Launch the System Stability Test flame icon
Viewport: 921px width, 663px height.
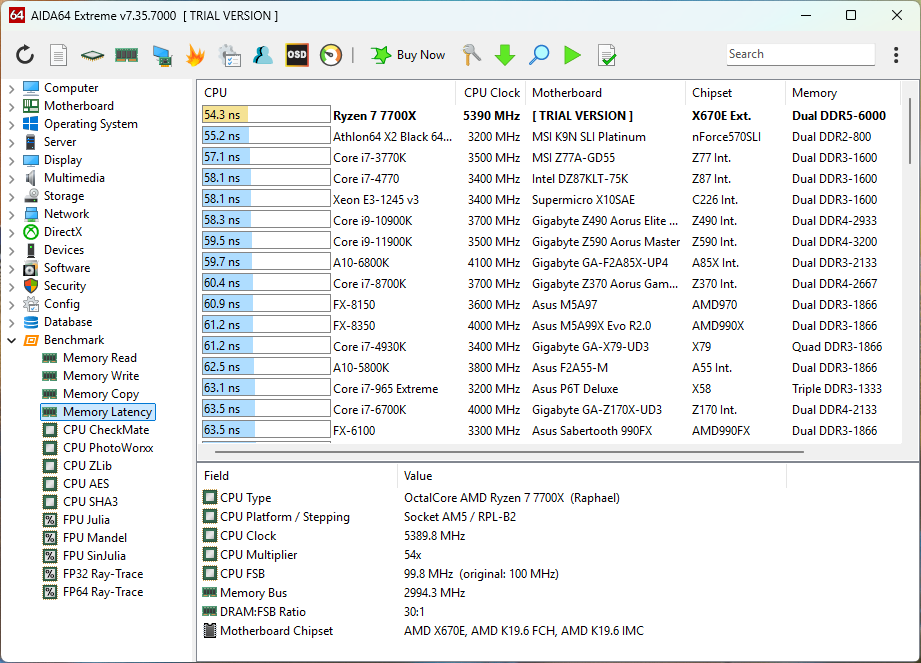pos(195,55)
